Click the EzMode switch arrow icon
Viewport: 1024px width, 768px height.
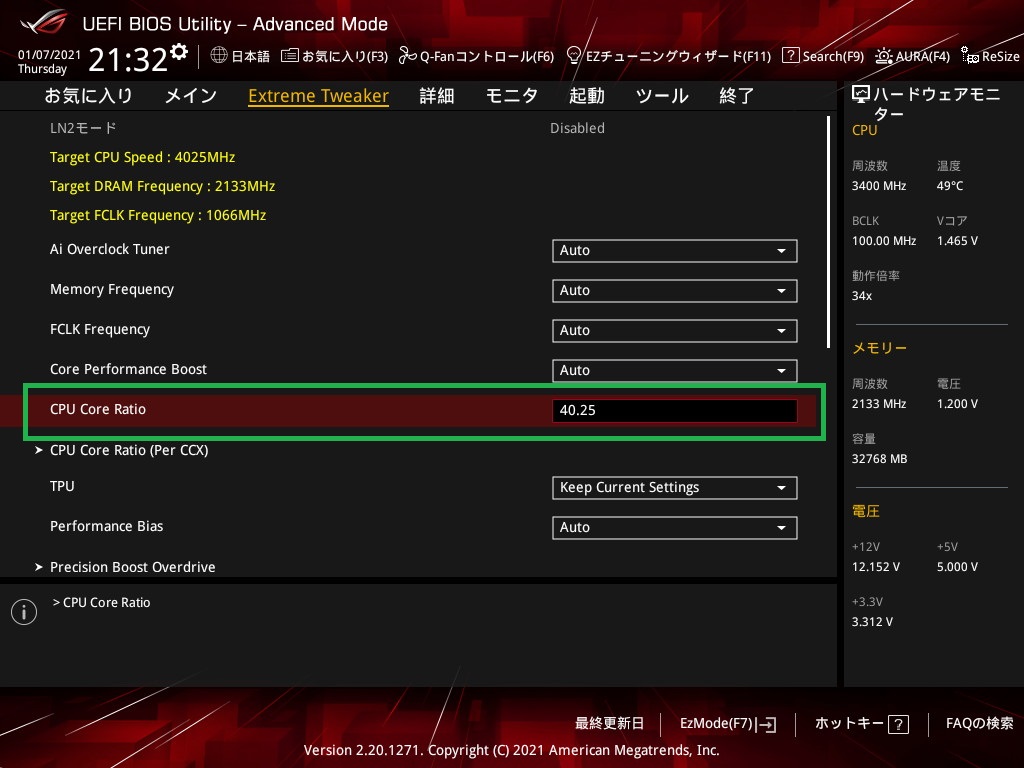point(767,724)
